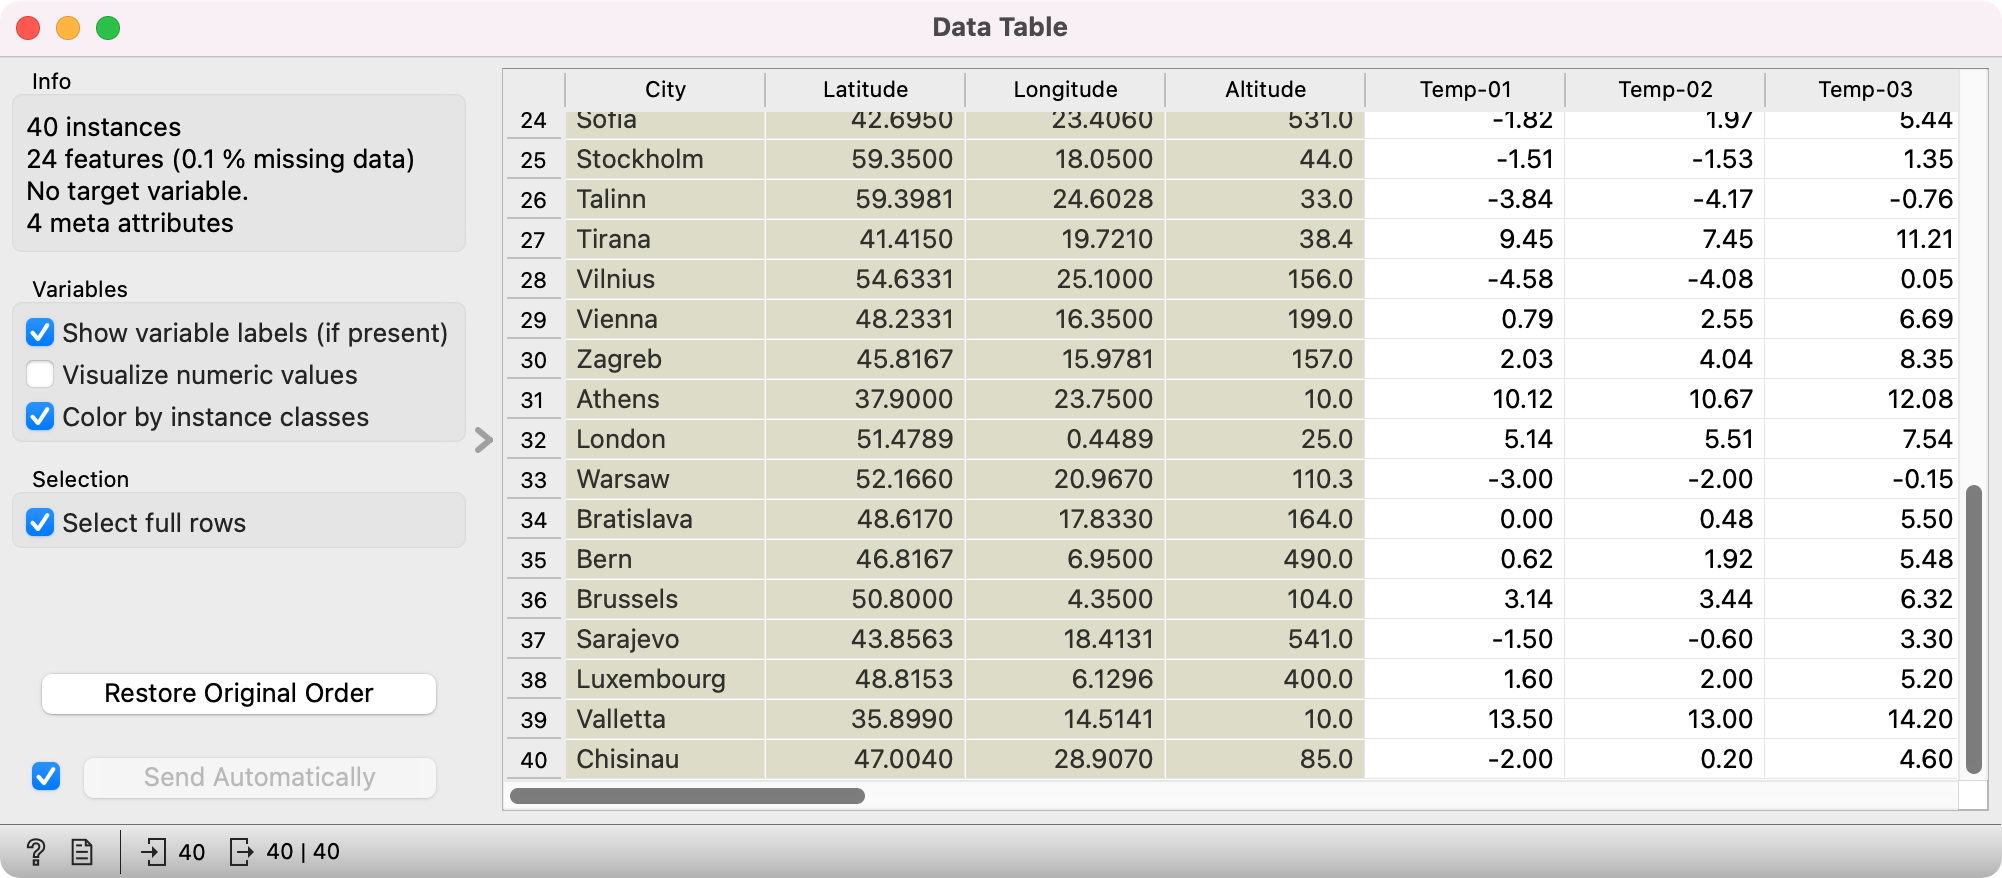Click the output data arrow icon
This screenshot has height=878, width=2002.
(x=241, y=852)
